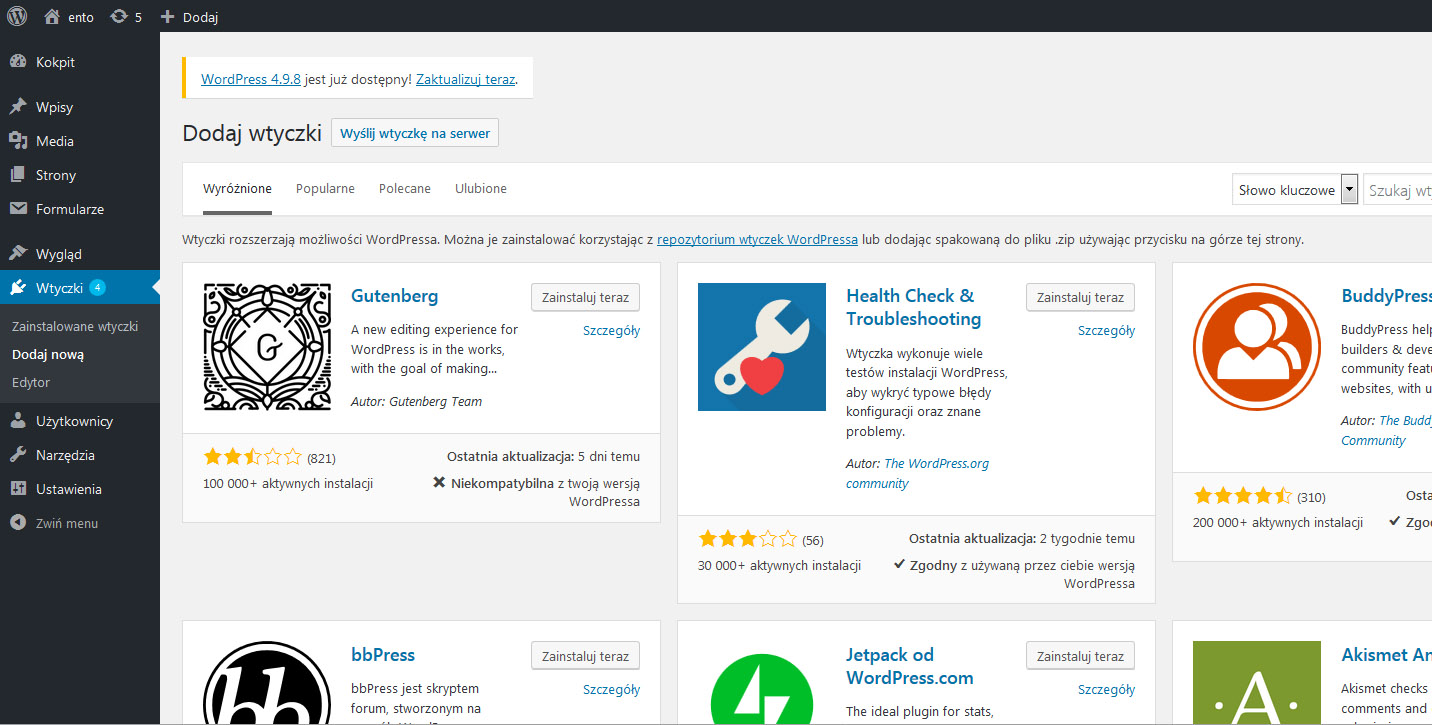Open the WordPress logo menu

tap(17, 16)
